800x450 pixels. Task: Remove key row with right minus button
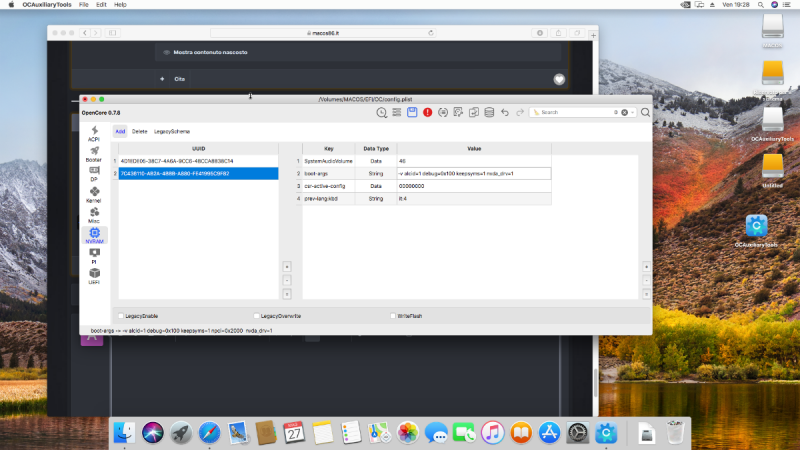tap(646, 280)
